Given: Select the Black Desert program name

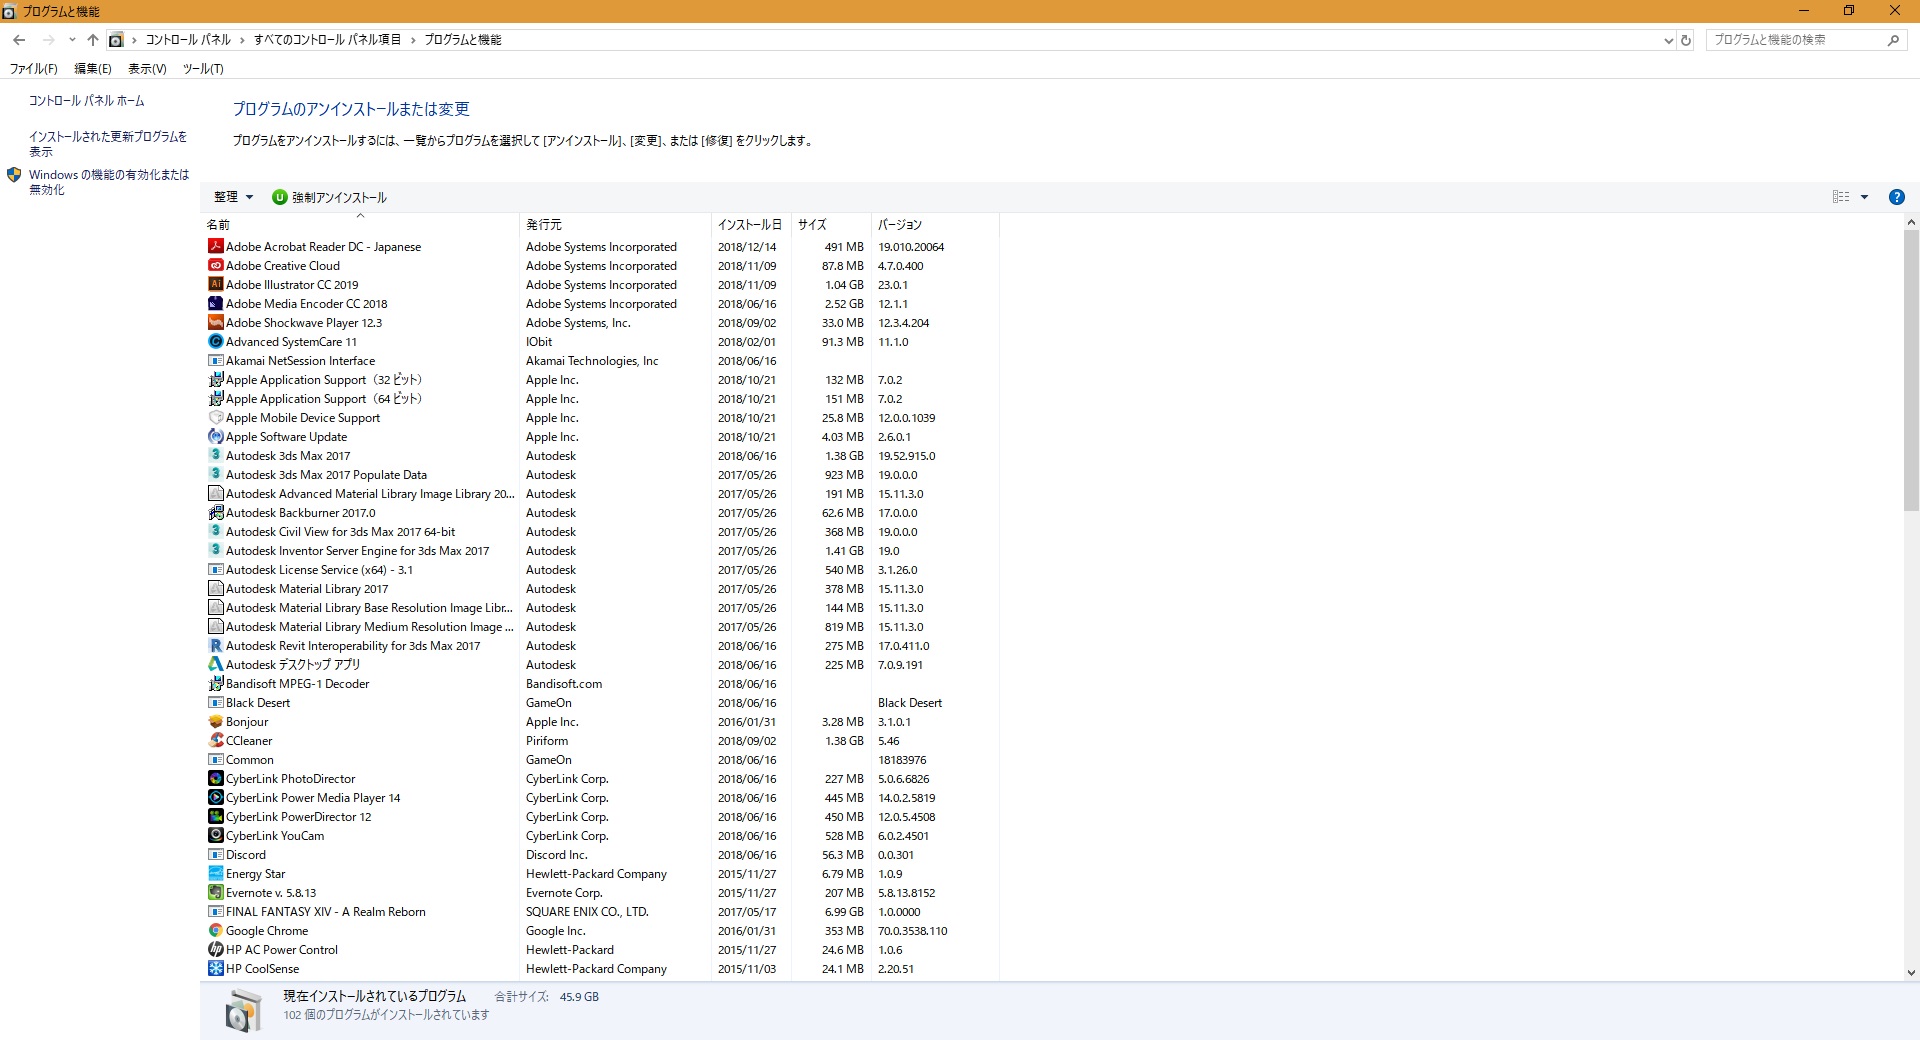Looking at the screenshot, I should tap(258, 703).
